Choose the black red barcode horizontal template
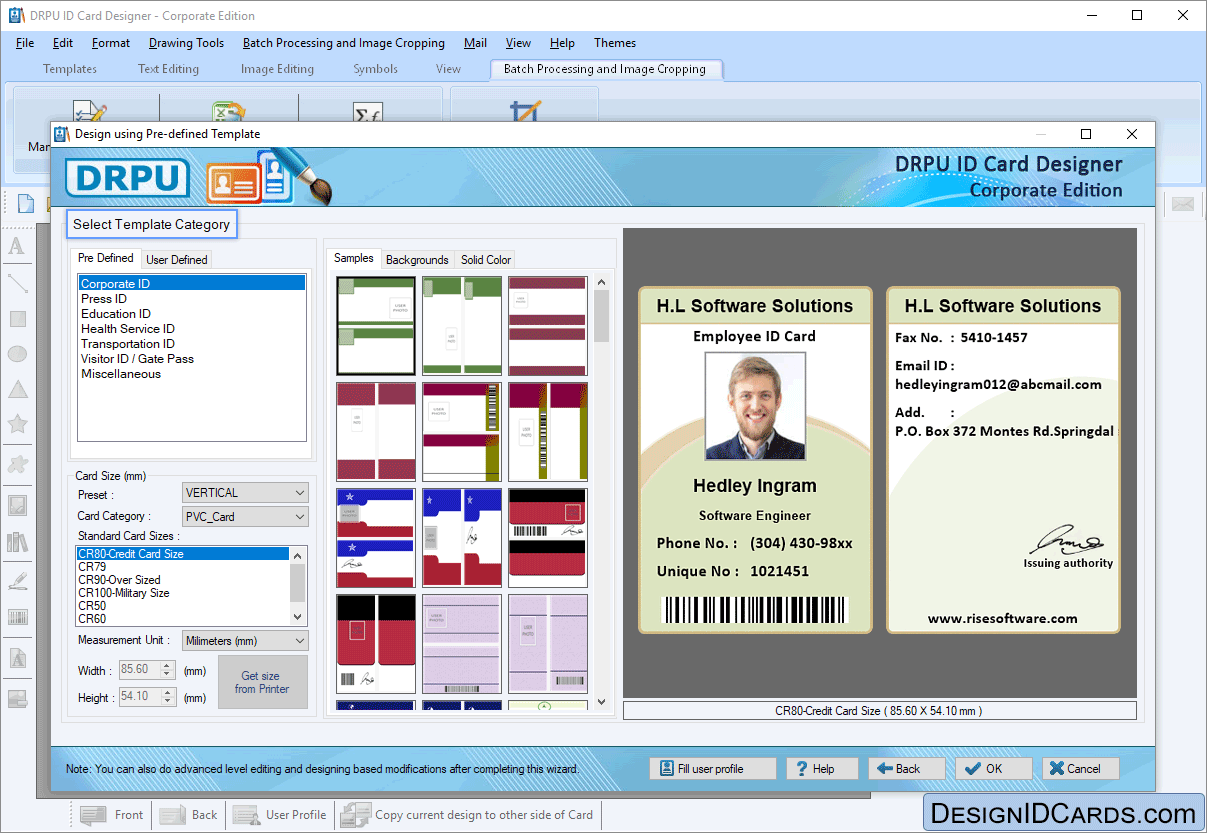 [547, 538]
